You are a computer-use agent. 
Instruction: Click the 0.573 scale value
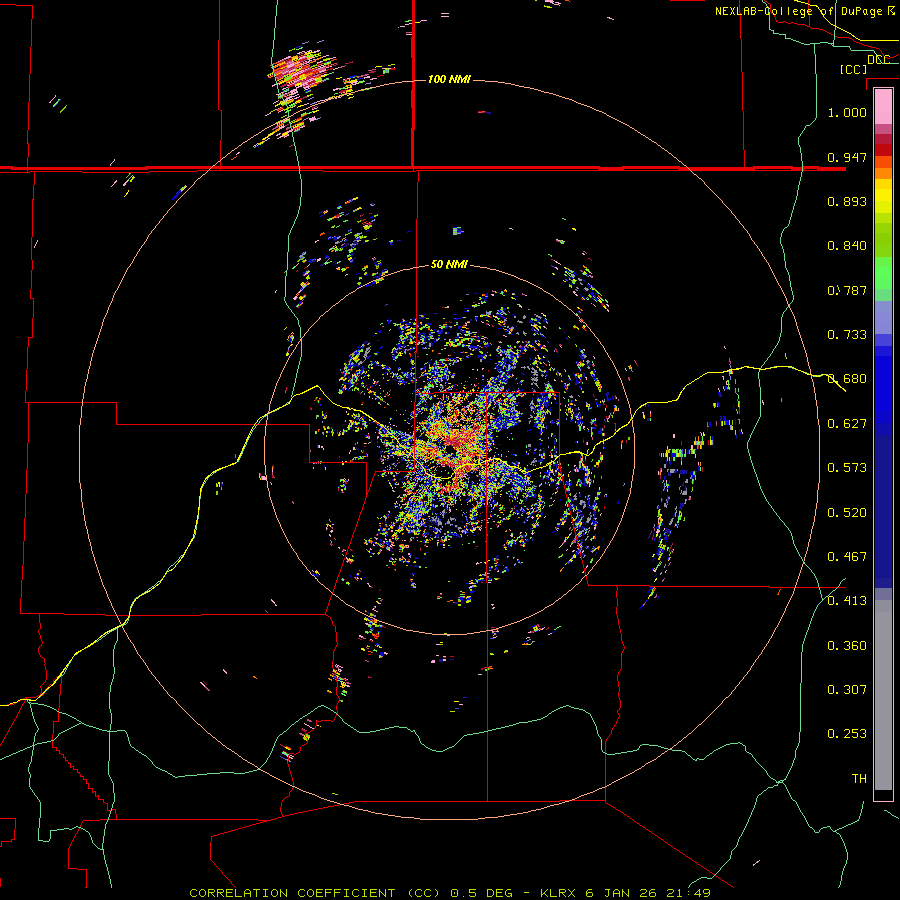847,468
